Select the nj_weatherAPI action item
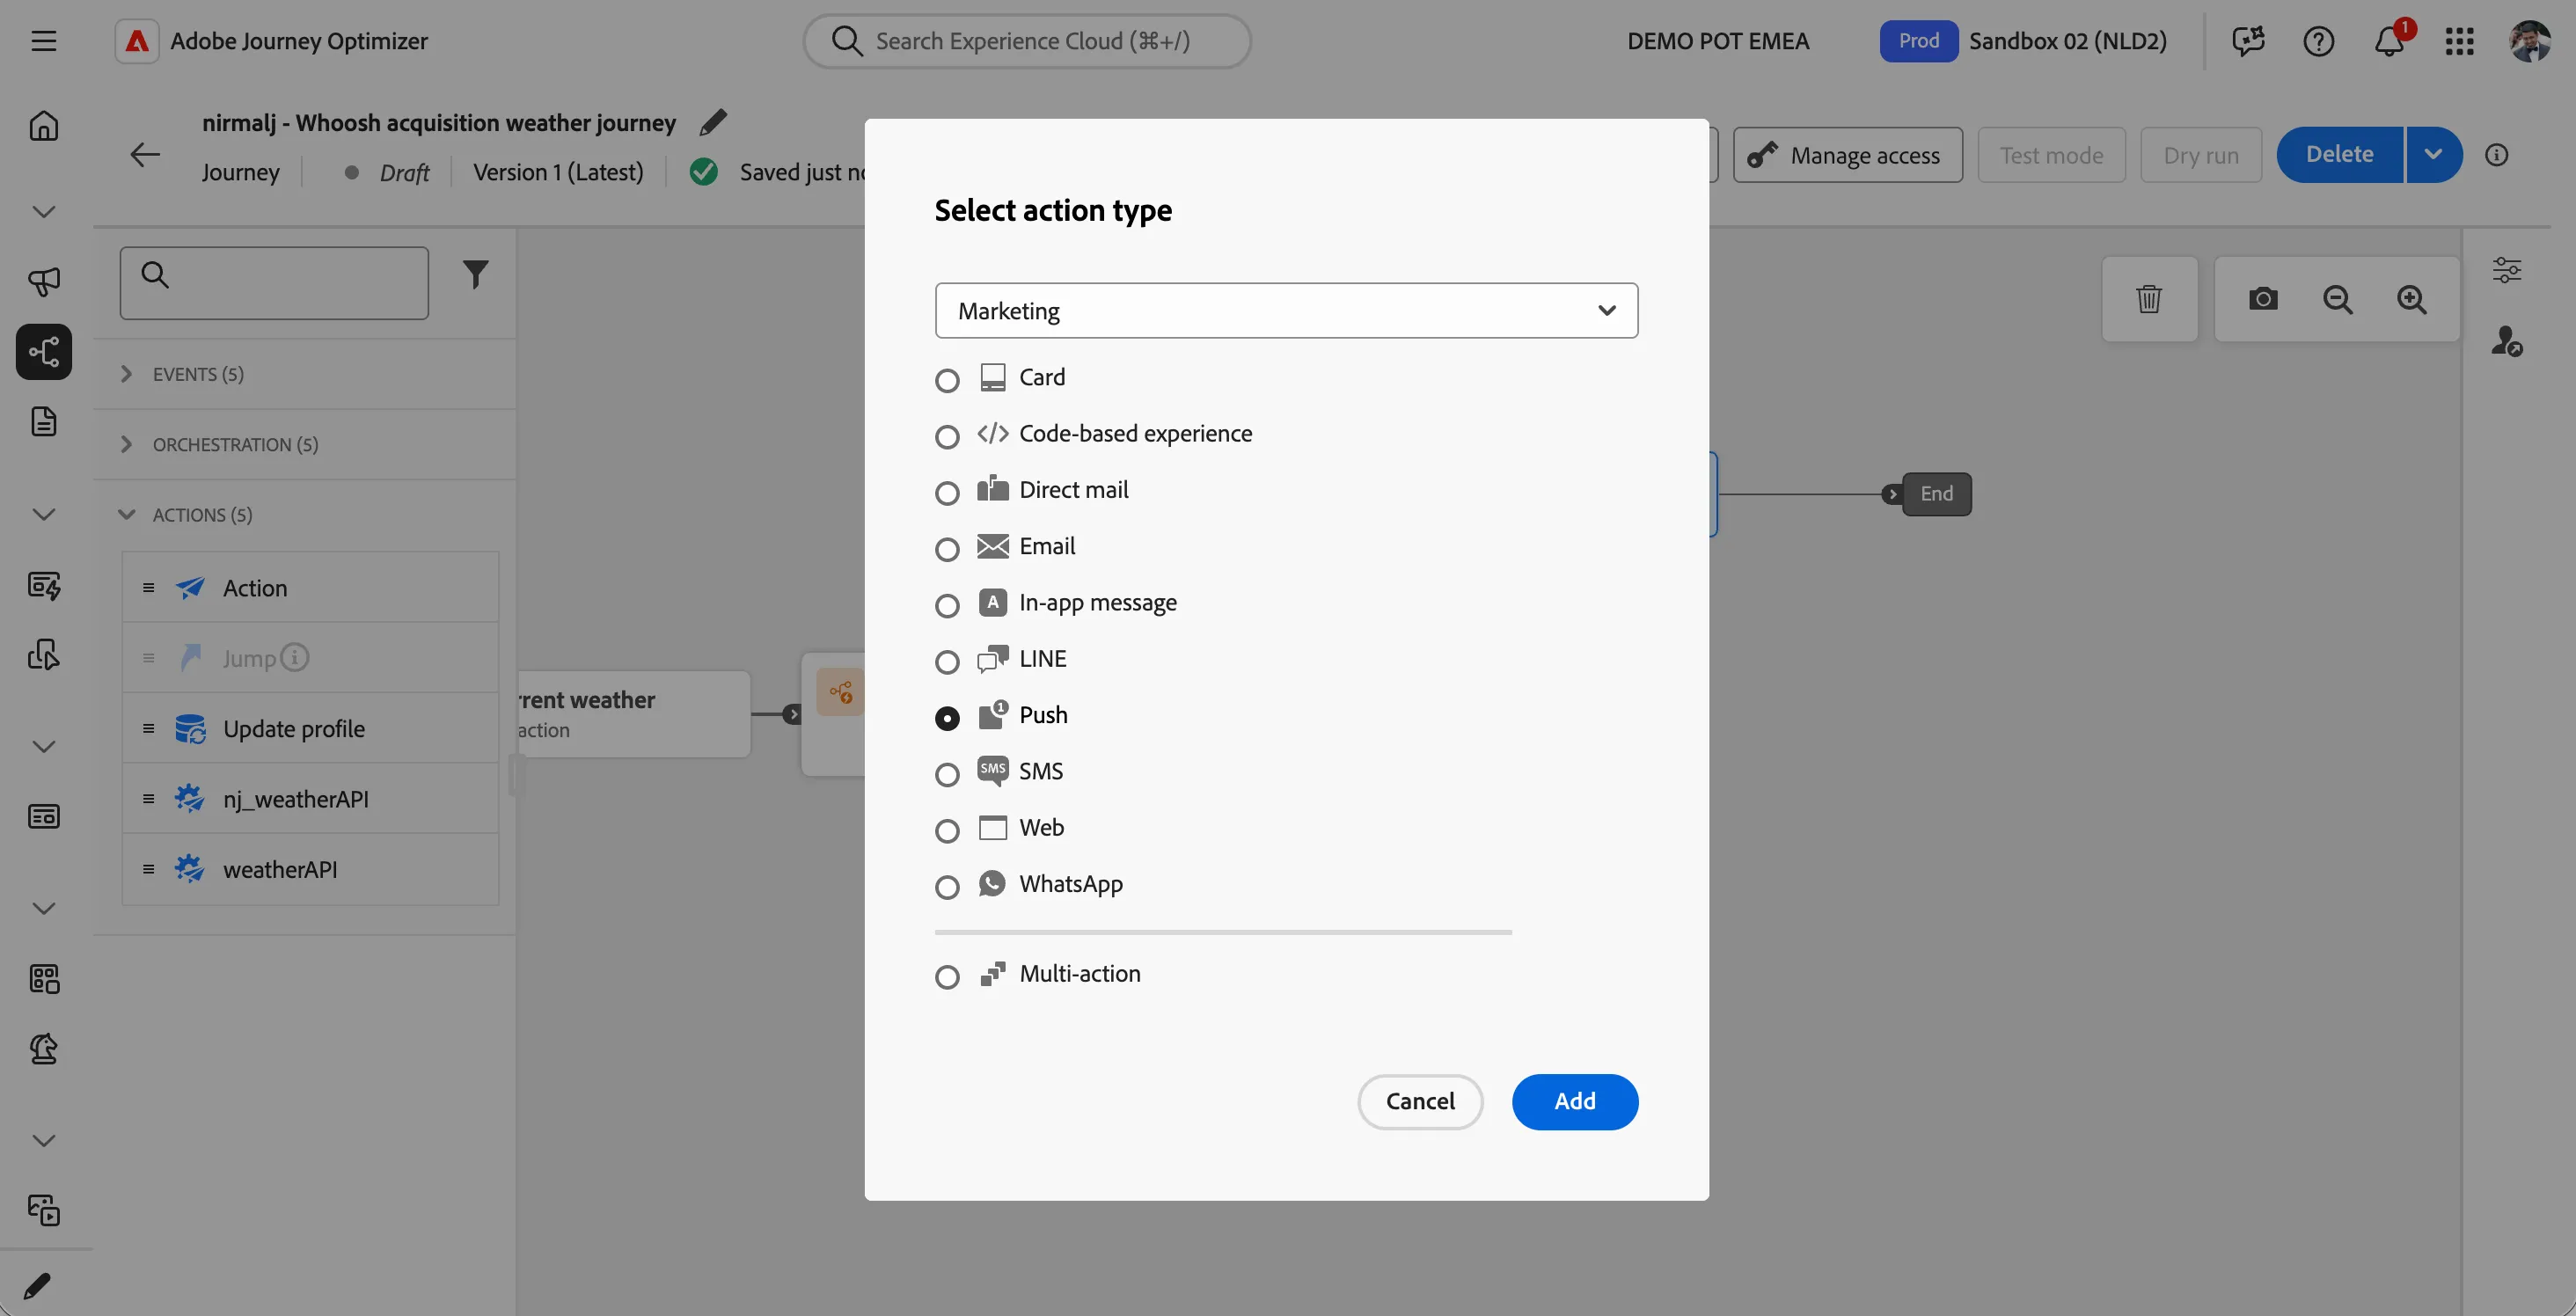The width and height of the screenshot is (2576, 1316). click(310, 799)
